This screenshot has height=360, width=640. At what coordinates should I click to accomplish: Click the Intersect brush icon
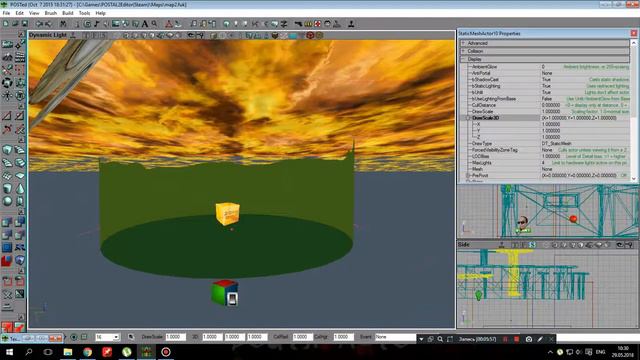click(7, 235)
